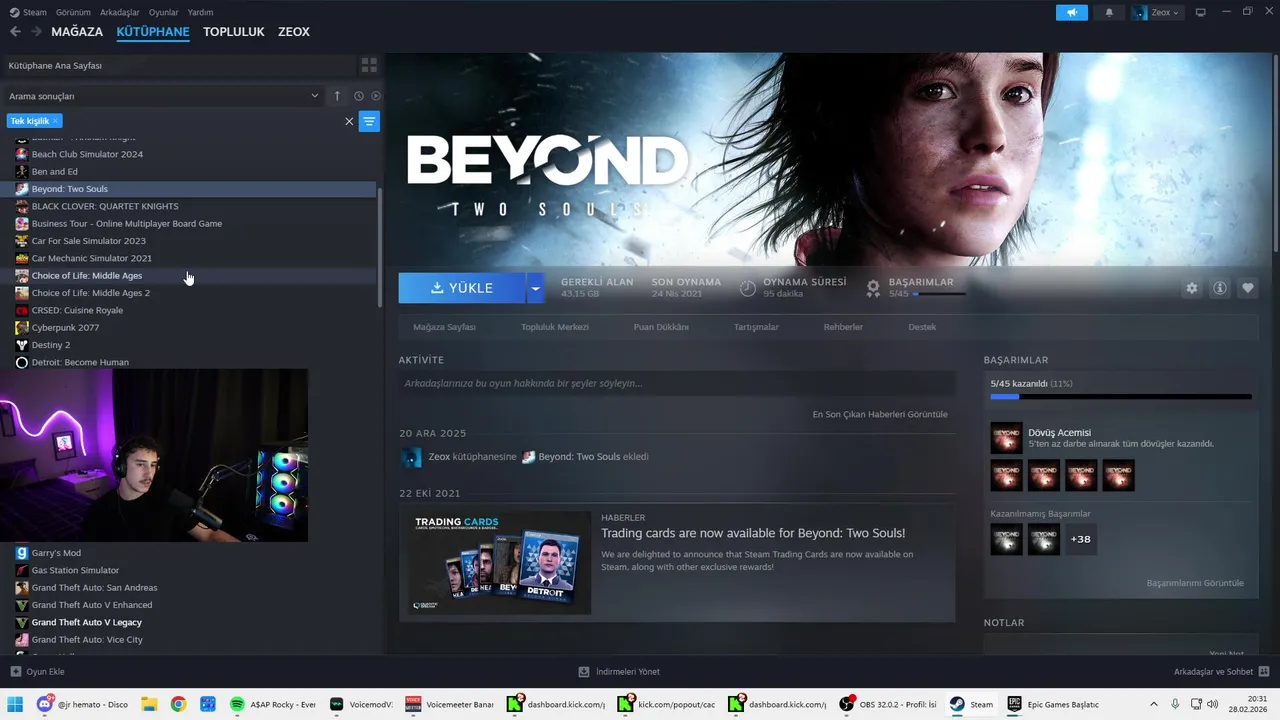Click the +38 locked achievements badge
Screen dimensions: 1280x720
pyautogui.click(x=1080, y=539)
